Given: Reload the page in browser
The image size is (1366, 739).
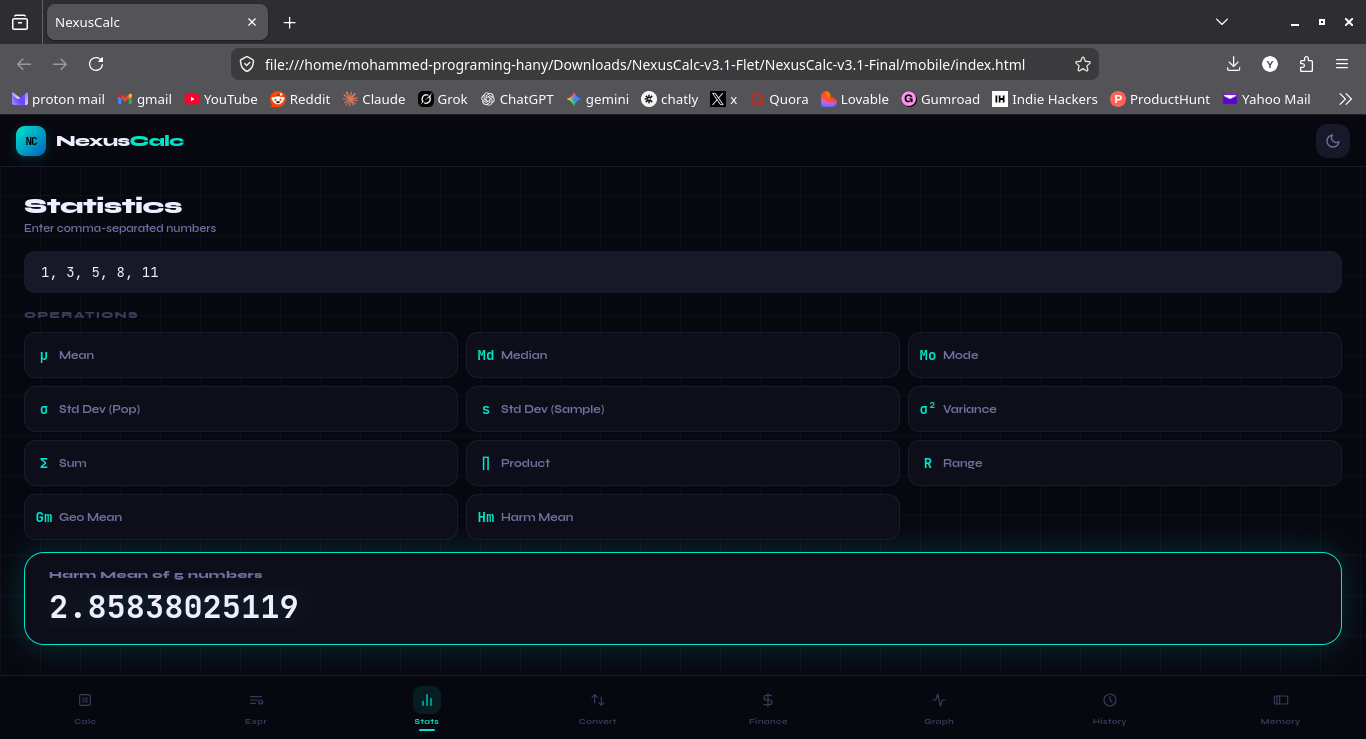Looking at the screenshot, I should point(96,64).
